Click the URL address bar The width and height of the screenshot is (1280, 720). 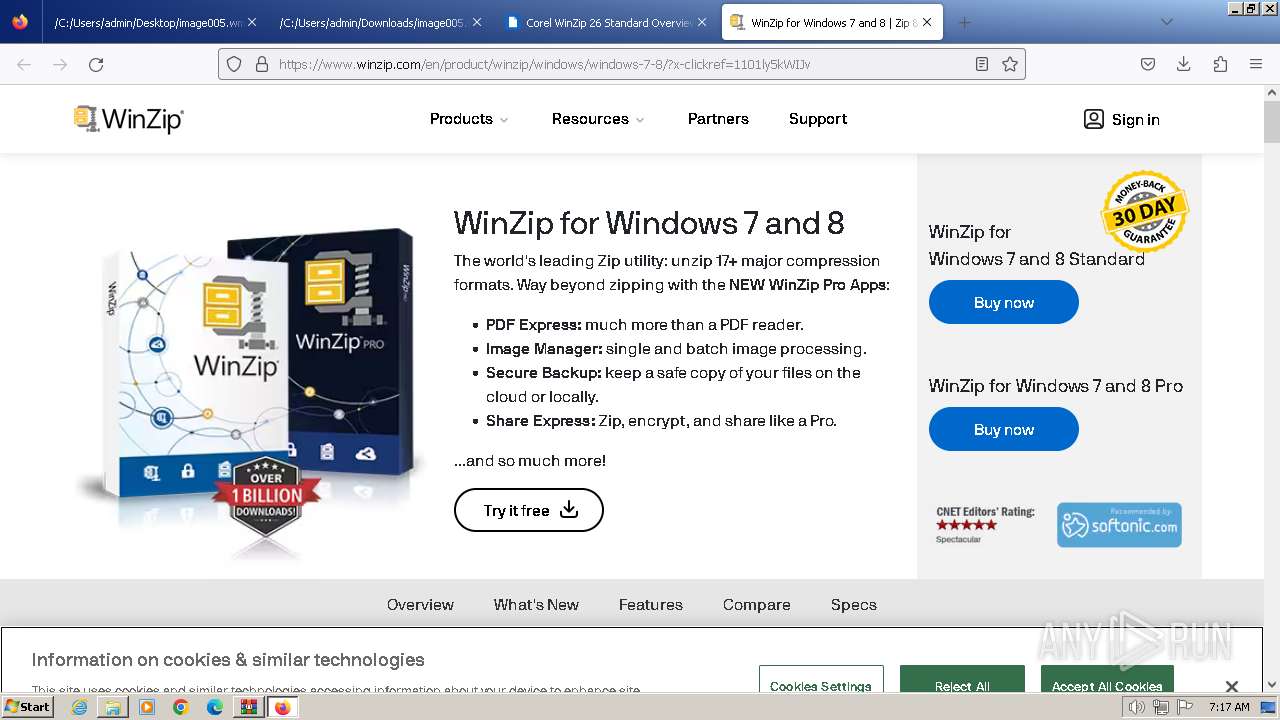pyautogui.click(x=620, y=64)
